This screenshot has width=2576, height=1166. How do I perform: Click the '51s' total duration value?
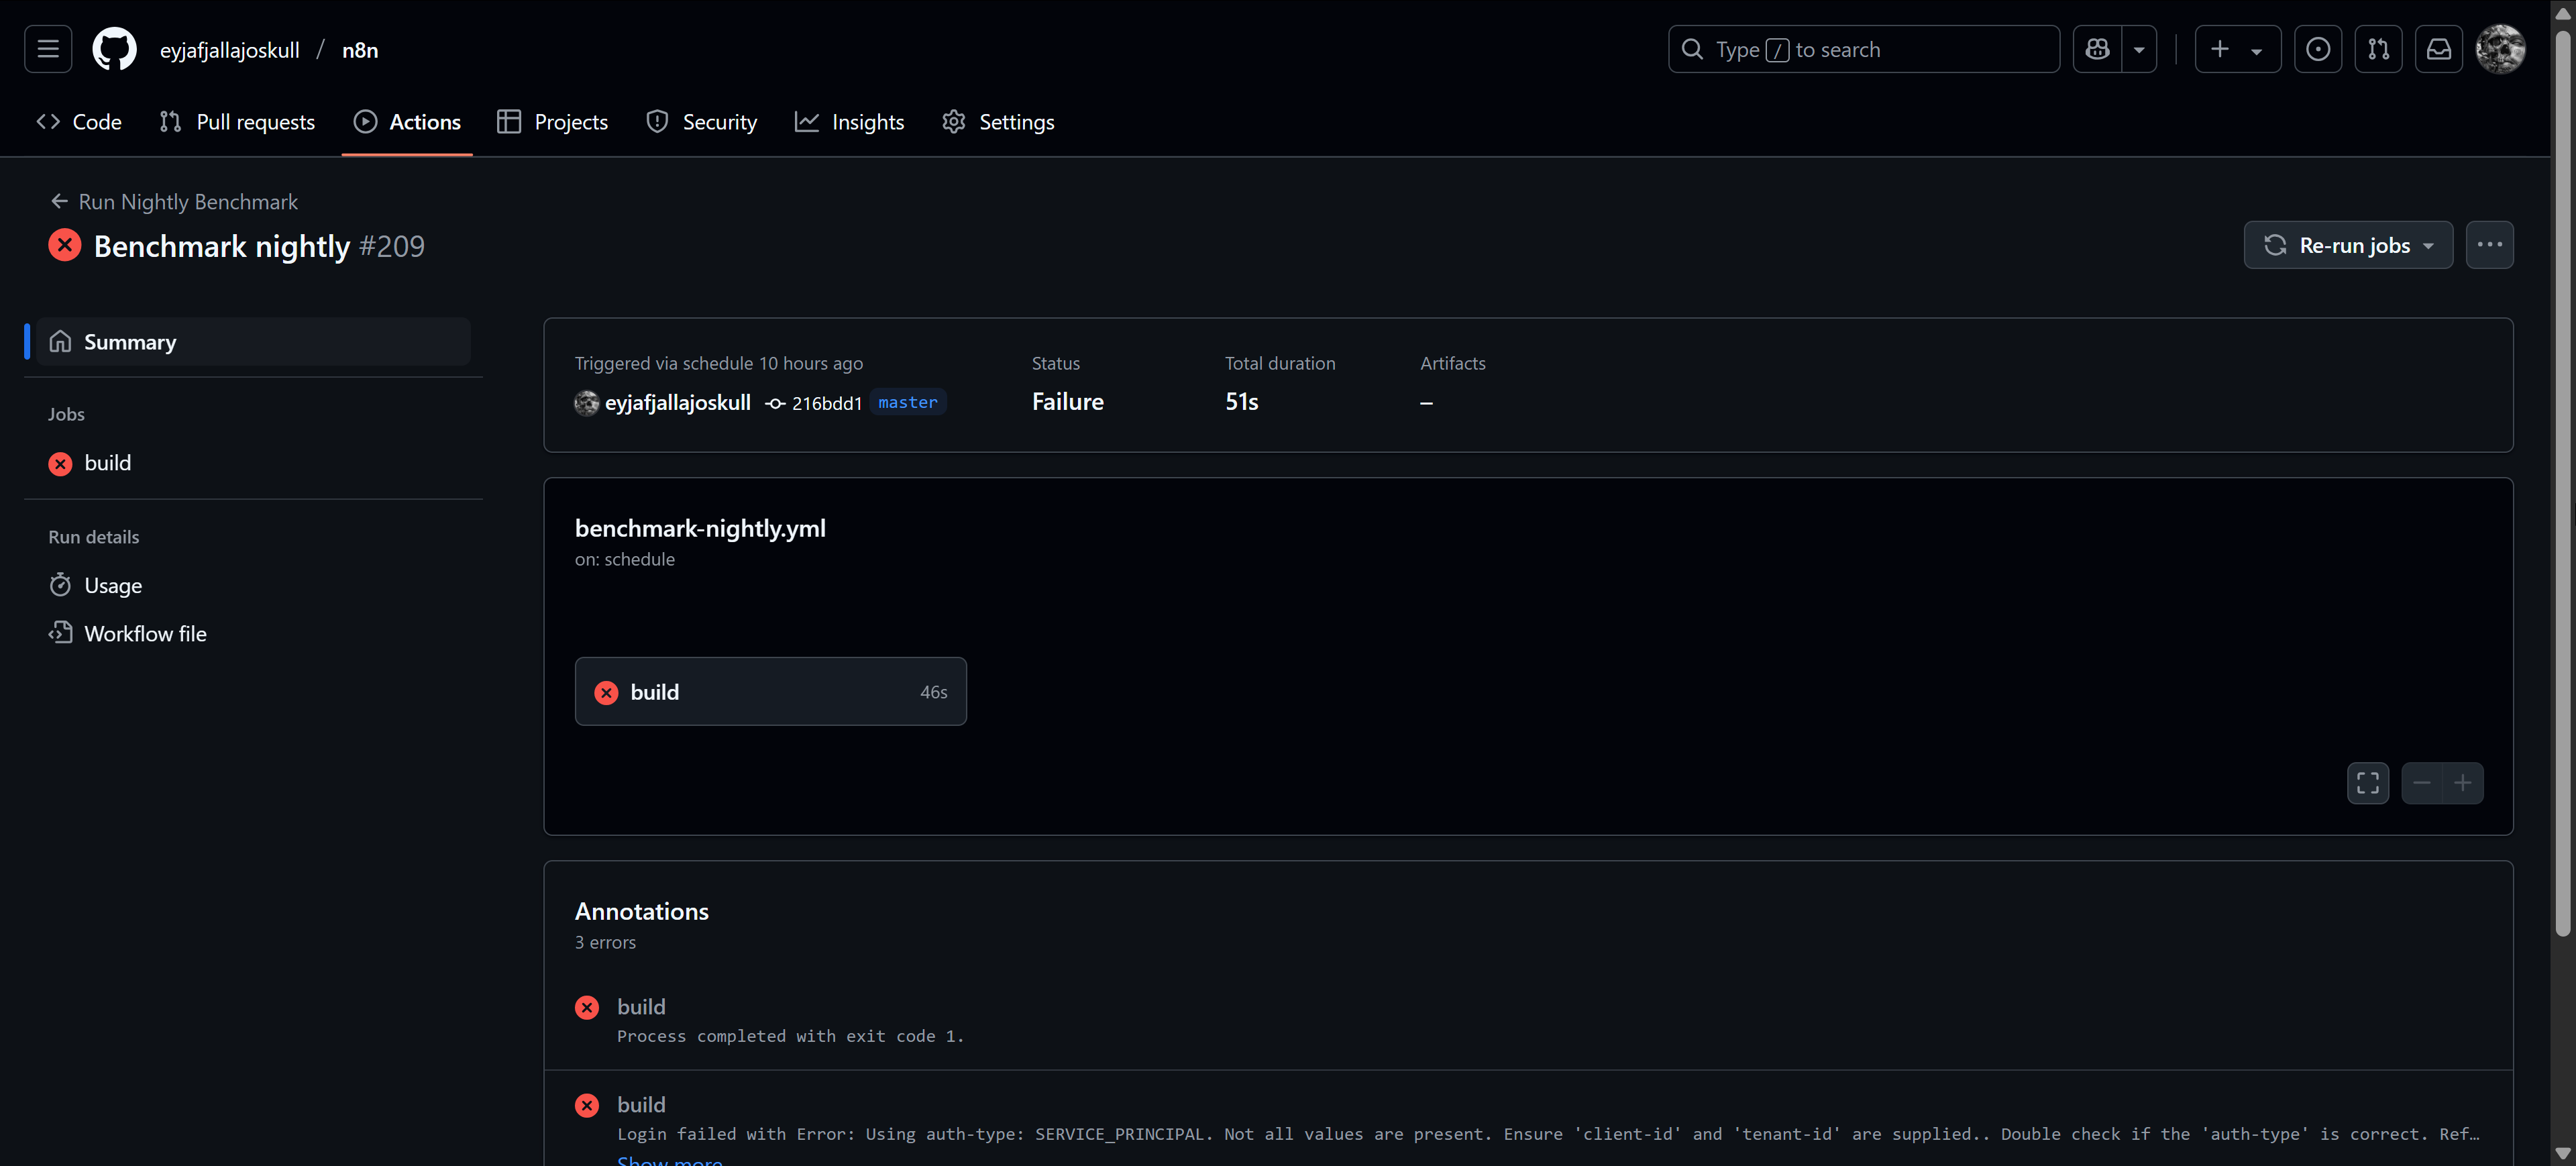(x=1241, y=402)
